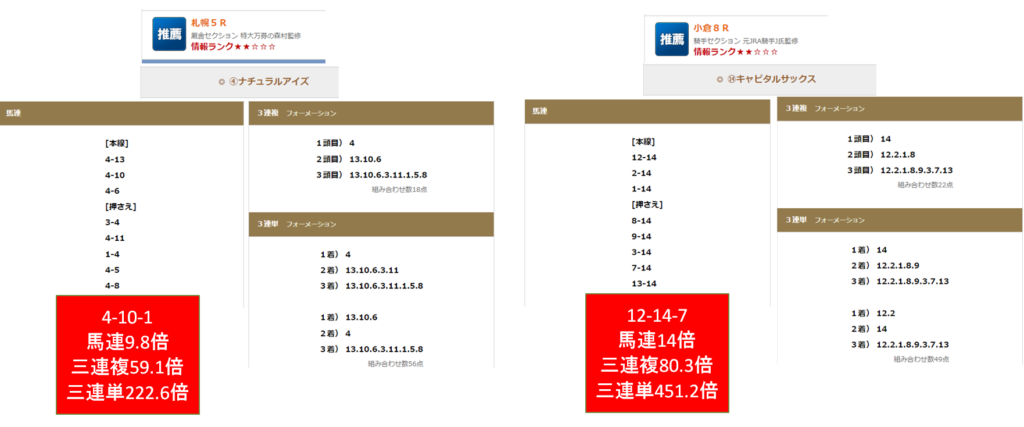Click the circle marker before ④ナチュラルアイズ

pos(221,80)
